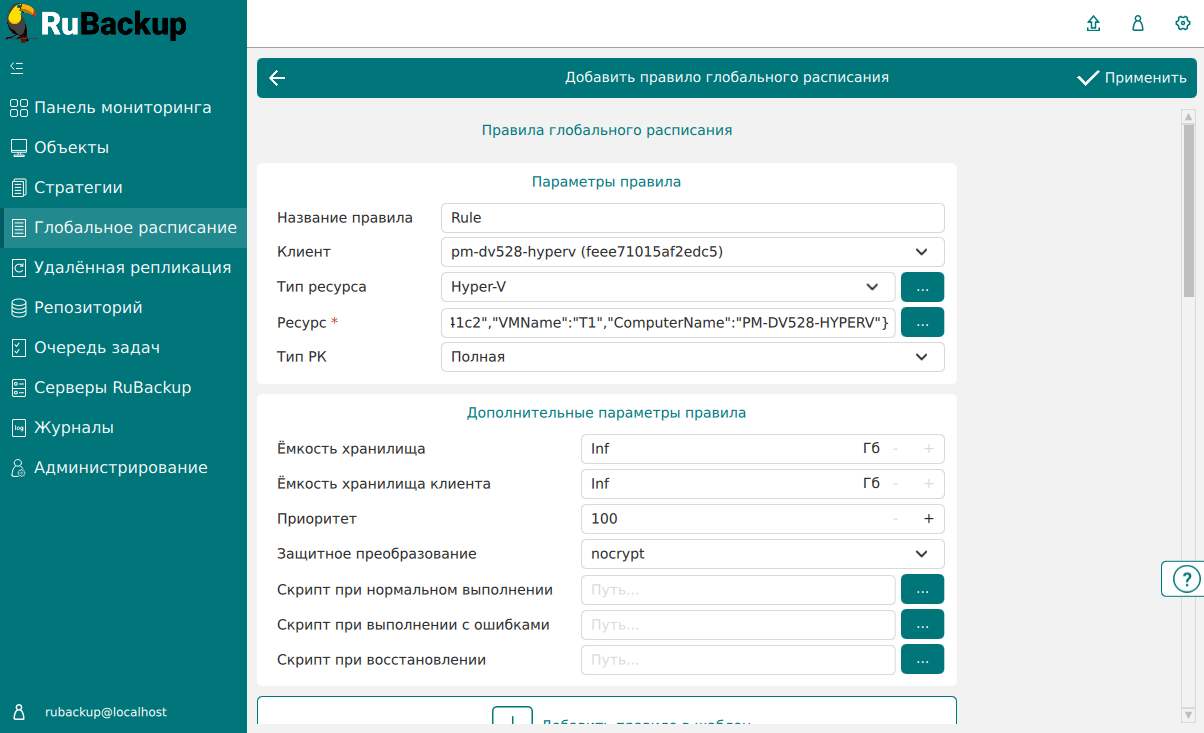Open the user profile icon at top right
The width and height of the screenshot is (1204, 733).
pos(1138,24)
